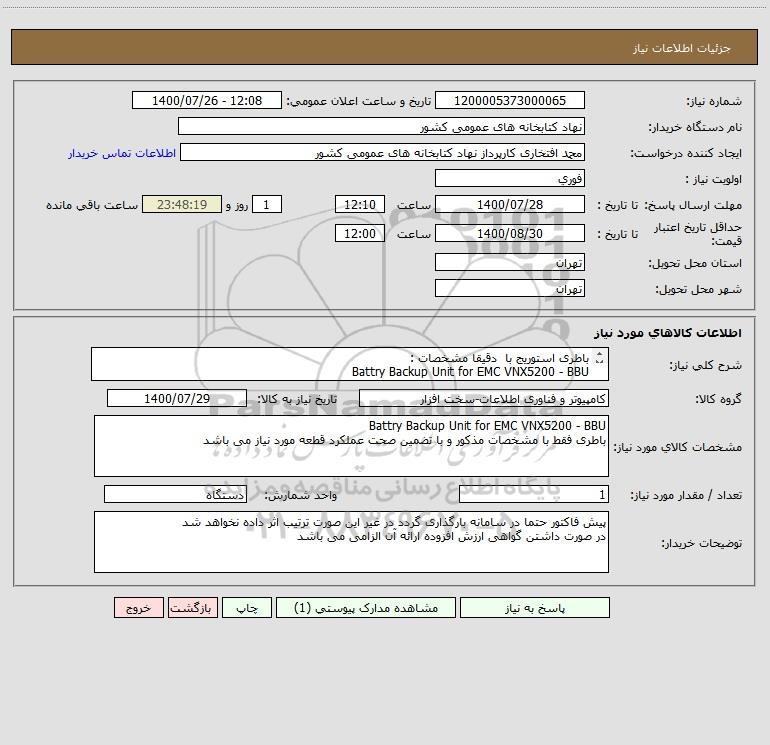The height and width of the screenshot is (745, 770).
Task: Click the label تاریخ و ساعت اعلان عمومی
Action: click(359, 101)
